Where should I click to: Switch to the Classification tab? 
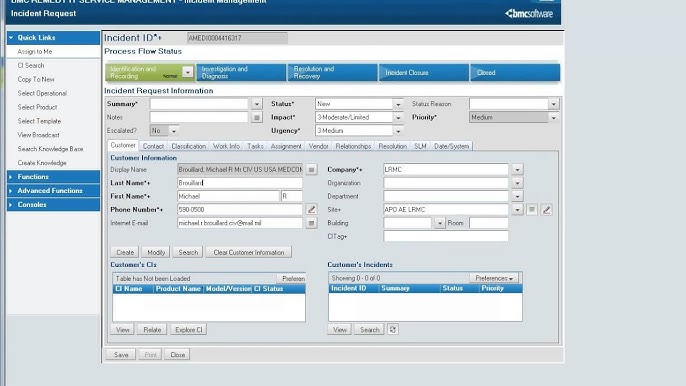[x=189, y=146]
